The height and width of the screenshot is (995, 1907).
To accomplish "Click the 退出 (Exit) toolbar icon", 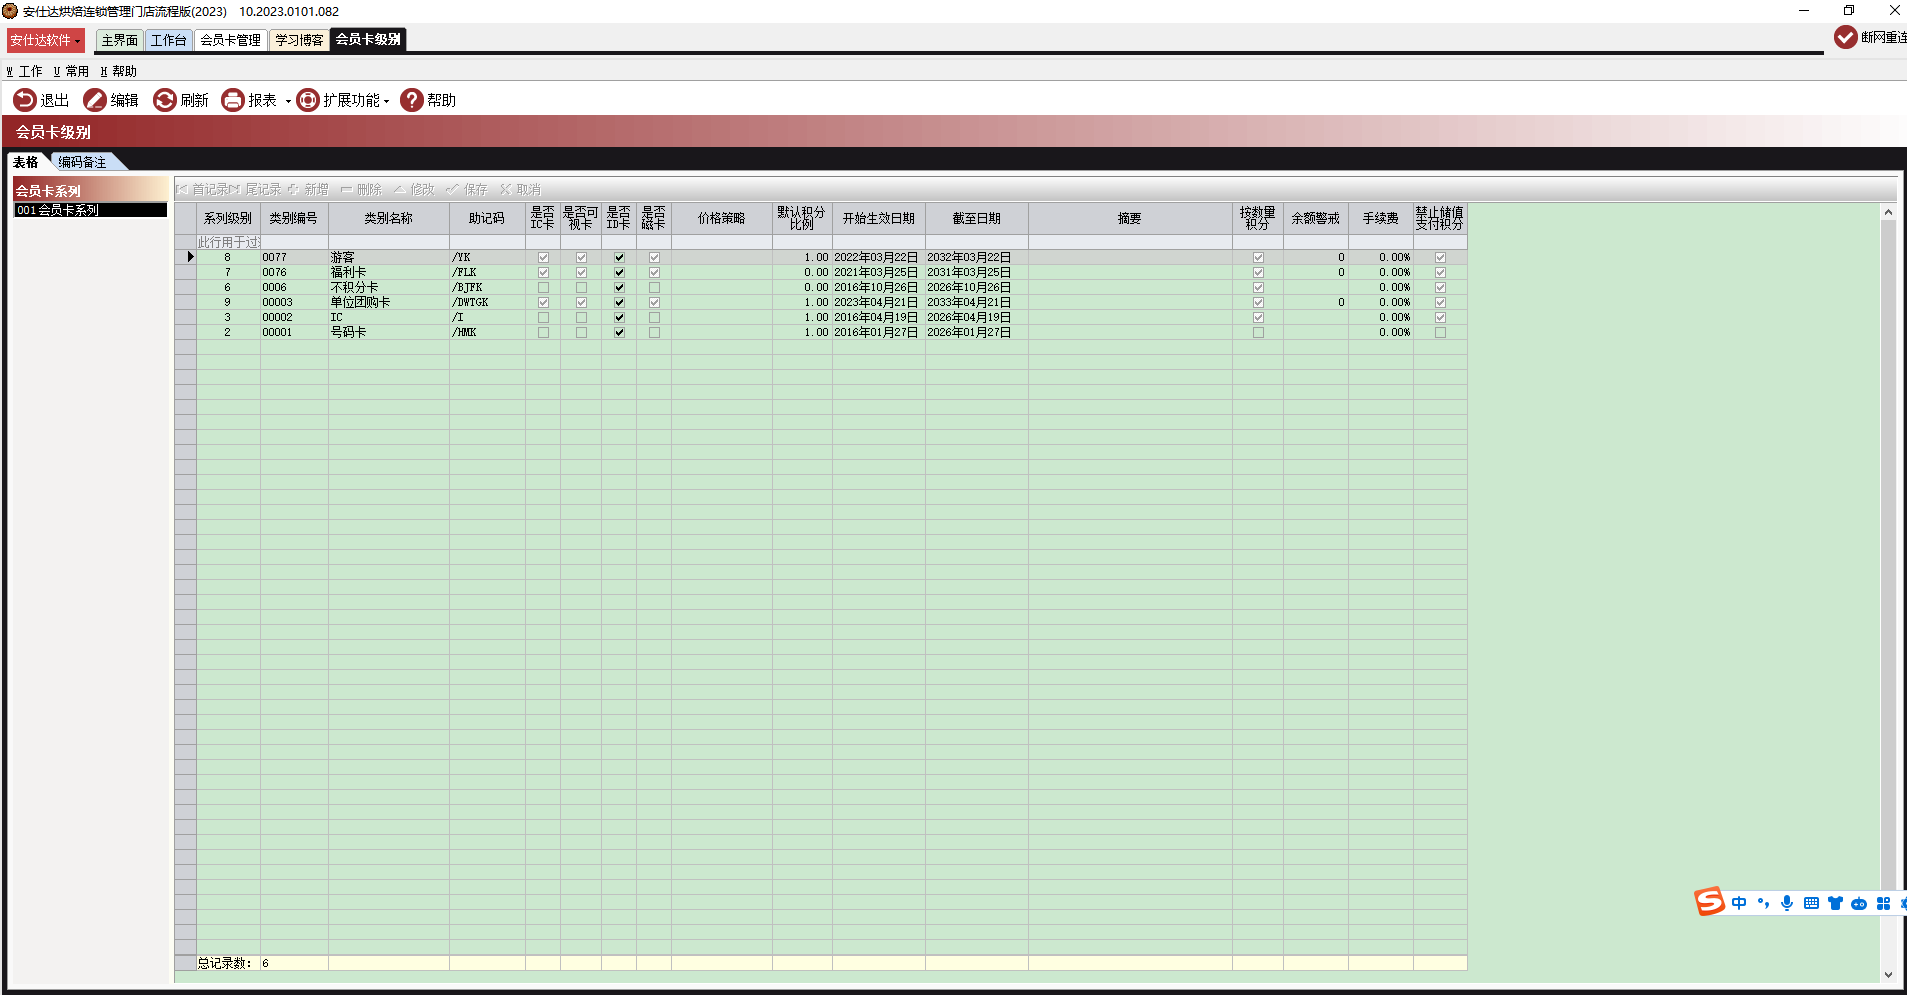I will tap(24, 100).
